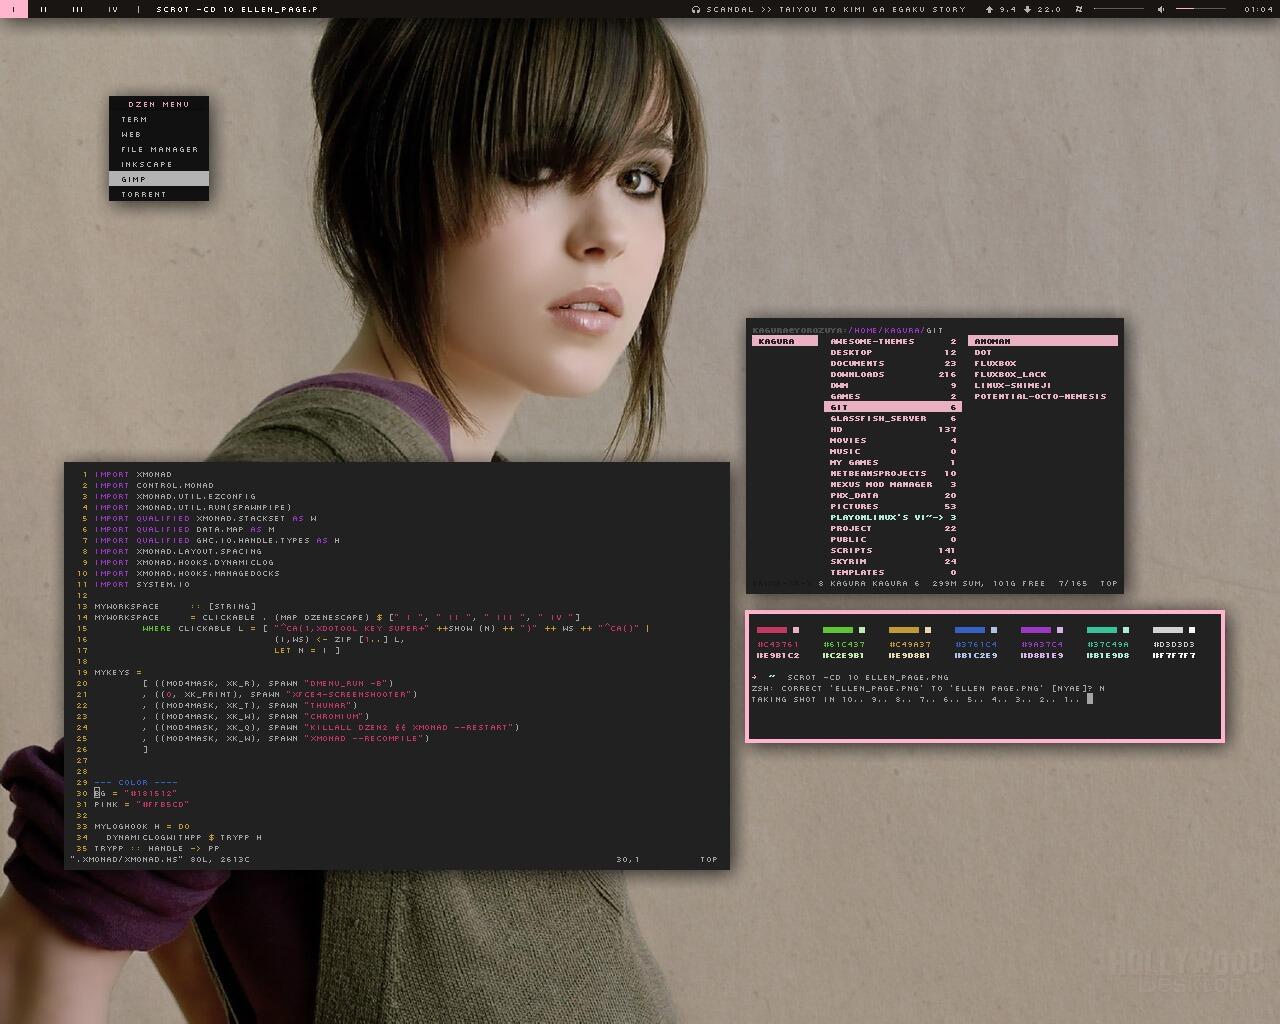This screenshot has height=1024, width=1280.
Task: Click the vim status line .XMONAD/XMONAD.HS
Action: click(x=160, y=859)
